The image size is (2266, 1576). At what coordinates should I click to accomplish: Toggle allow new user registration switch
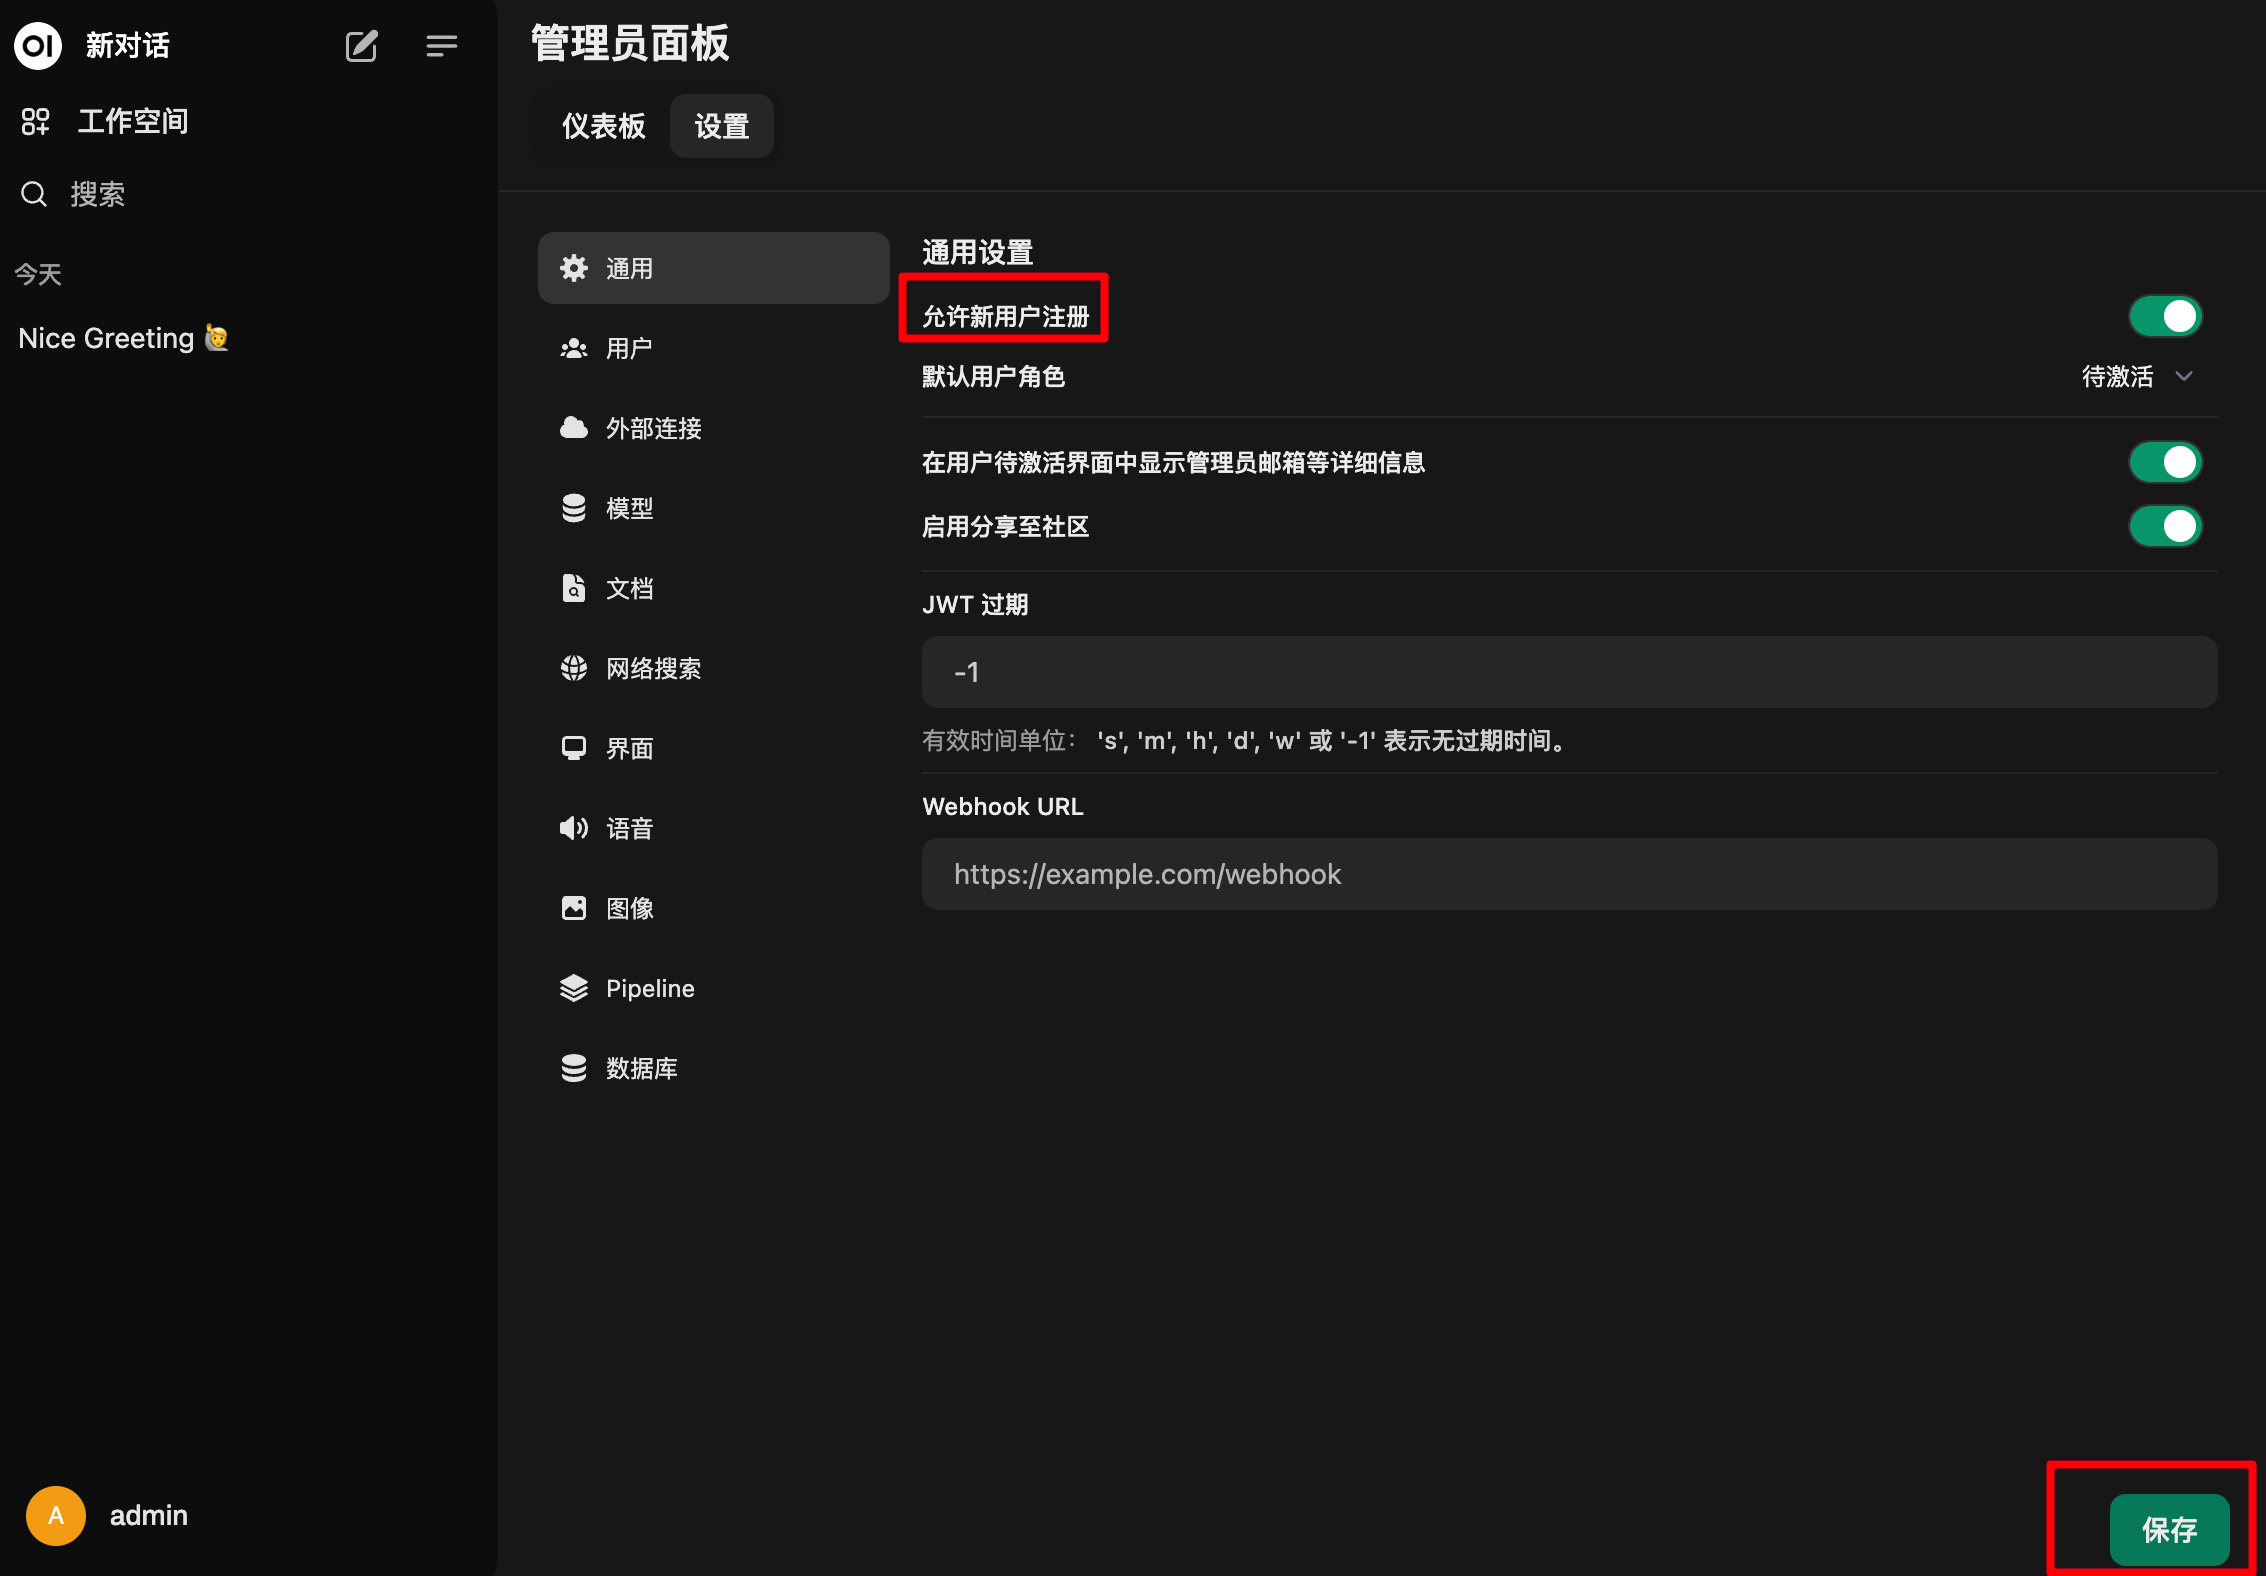click(2165, 316)
